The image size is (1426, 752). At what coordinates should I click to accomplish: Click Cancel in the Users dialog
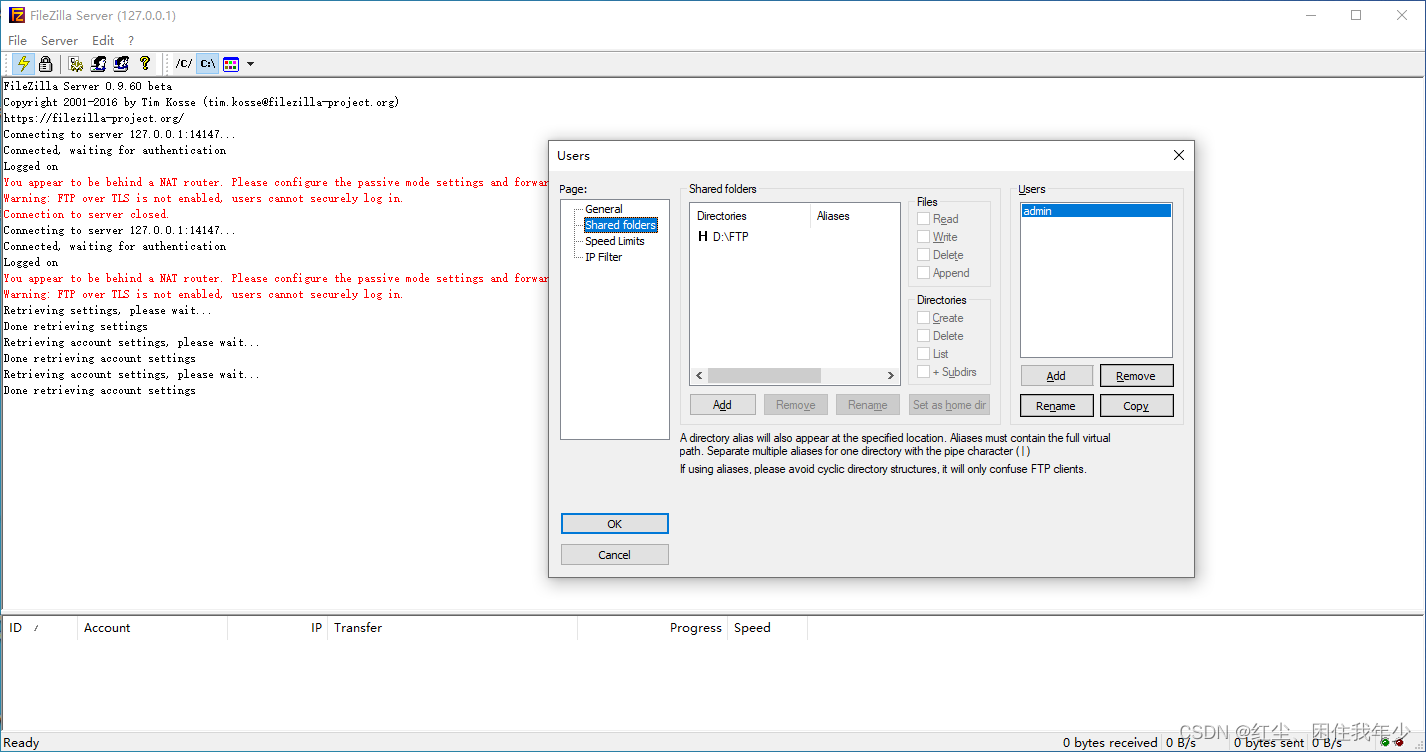point(615,555)
